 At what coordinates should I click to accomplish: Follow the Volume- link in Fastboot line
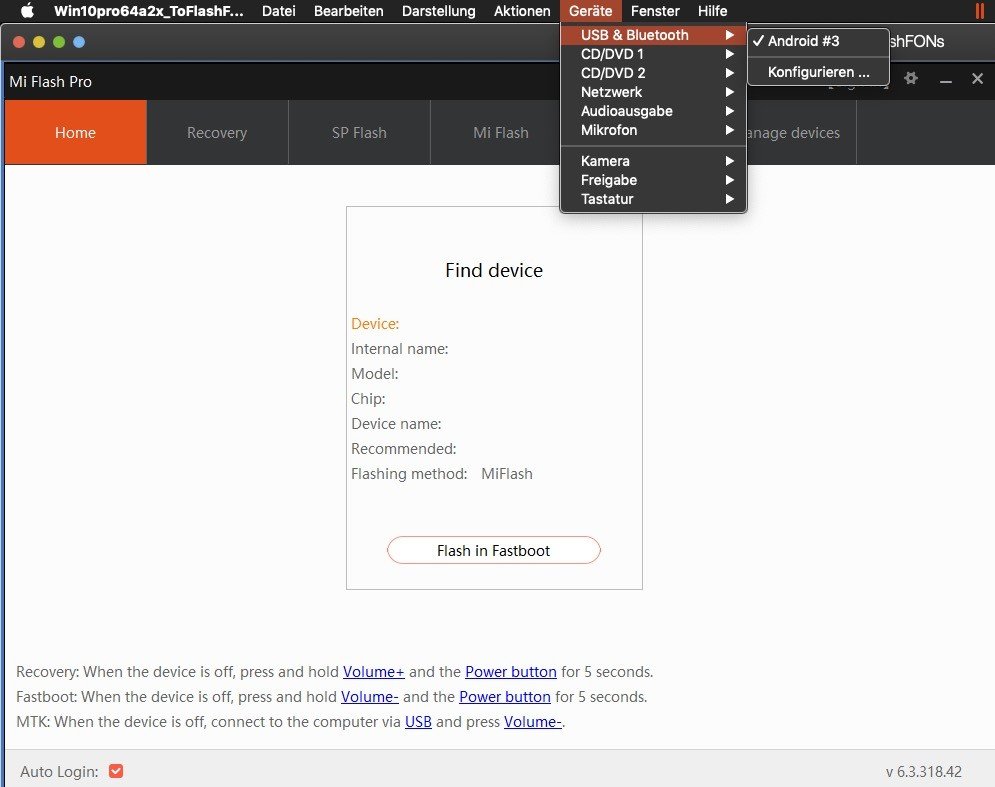tap(369, 696)
